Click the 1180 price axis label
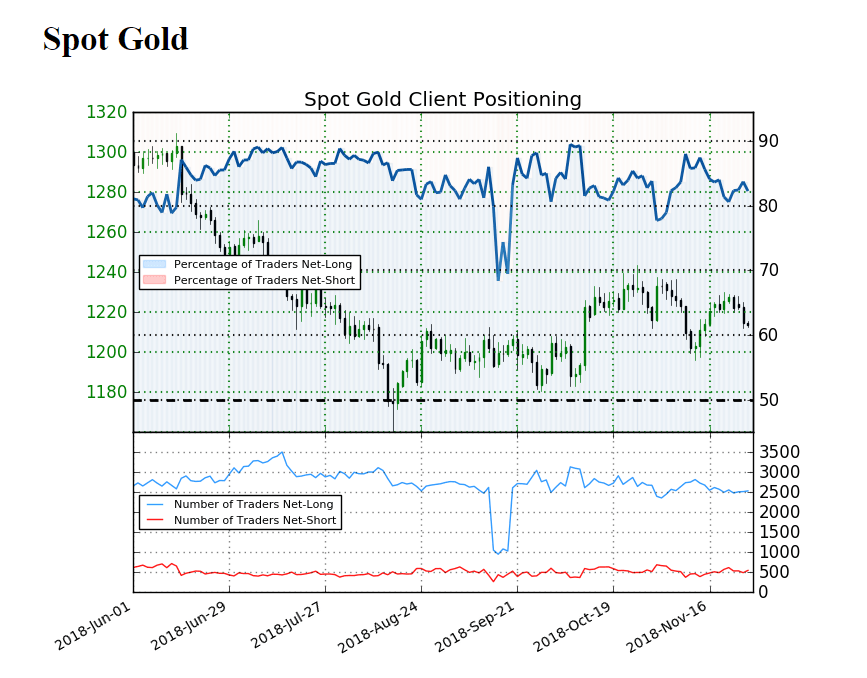Screen dimensions: 867x678 107,392
